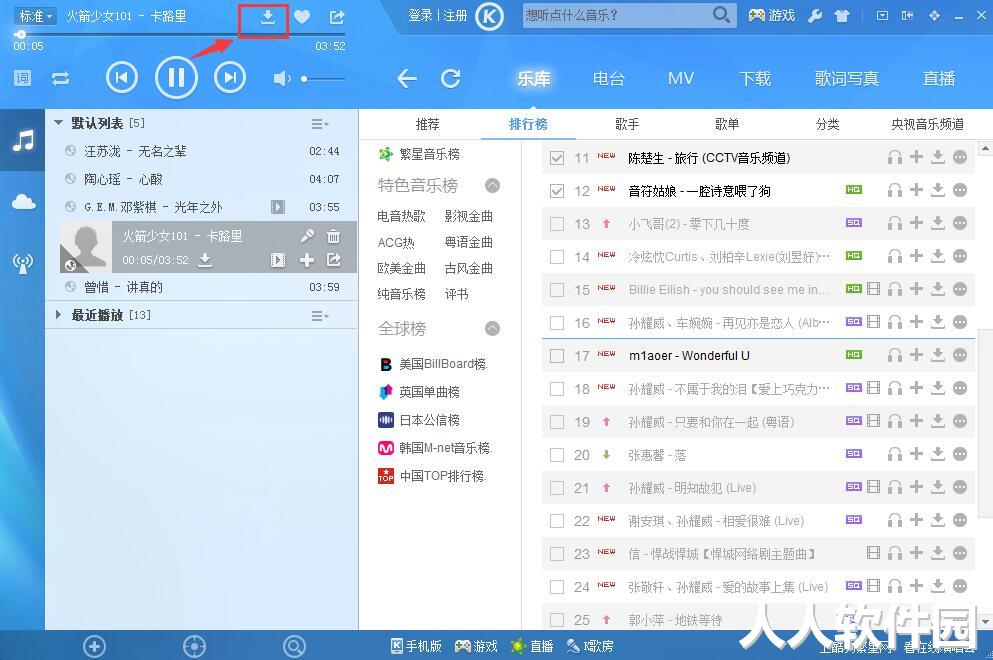This screenshot has width=993, height=660.
Task: Select the 歌手 sub-tab
Action: [x=627, y=124]
